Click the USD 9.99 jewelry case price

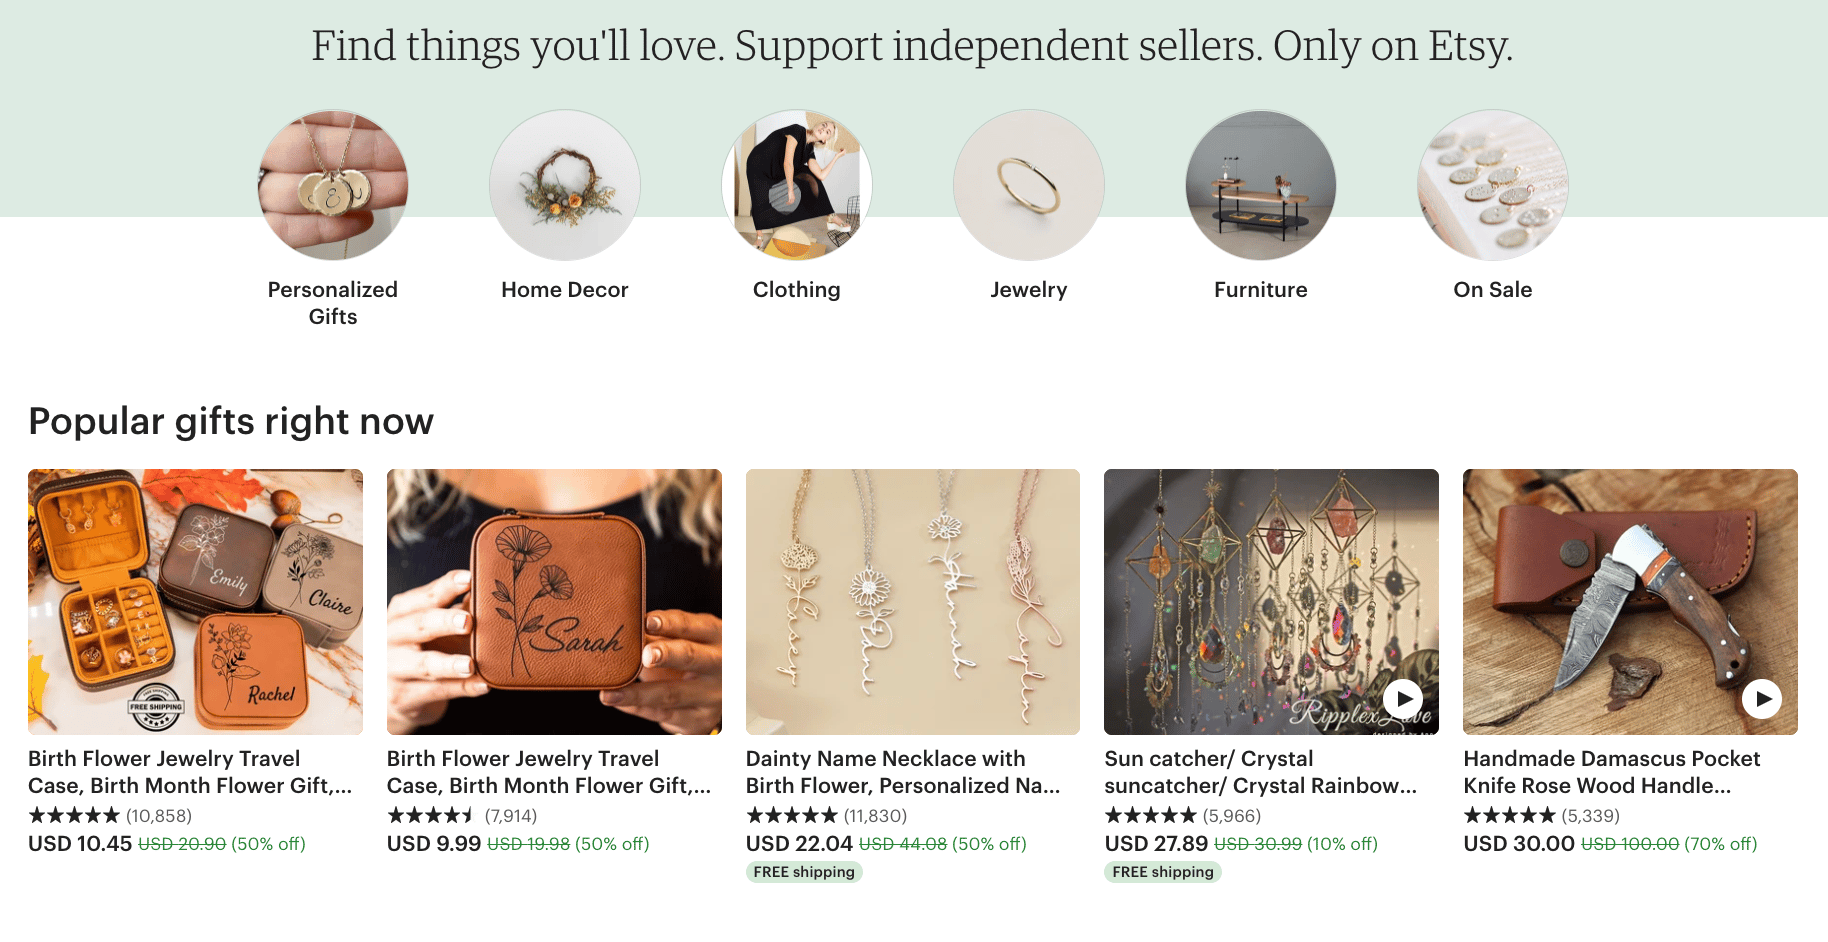[434, 843]
